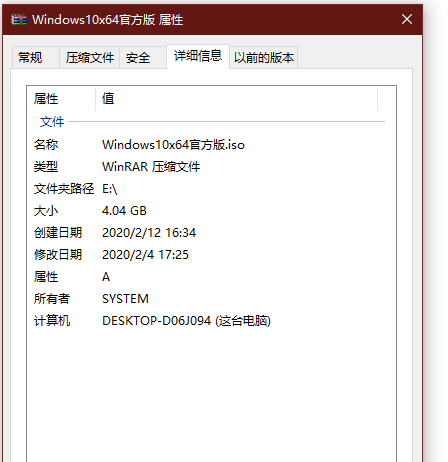Screen dimensions: 448x462
Task: Select the 详细信息 tab
Action: 198,56
